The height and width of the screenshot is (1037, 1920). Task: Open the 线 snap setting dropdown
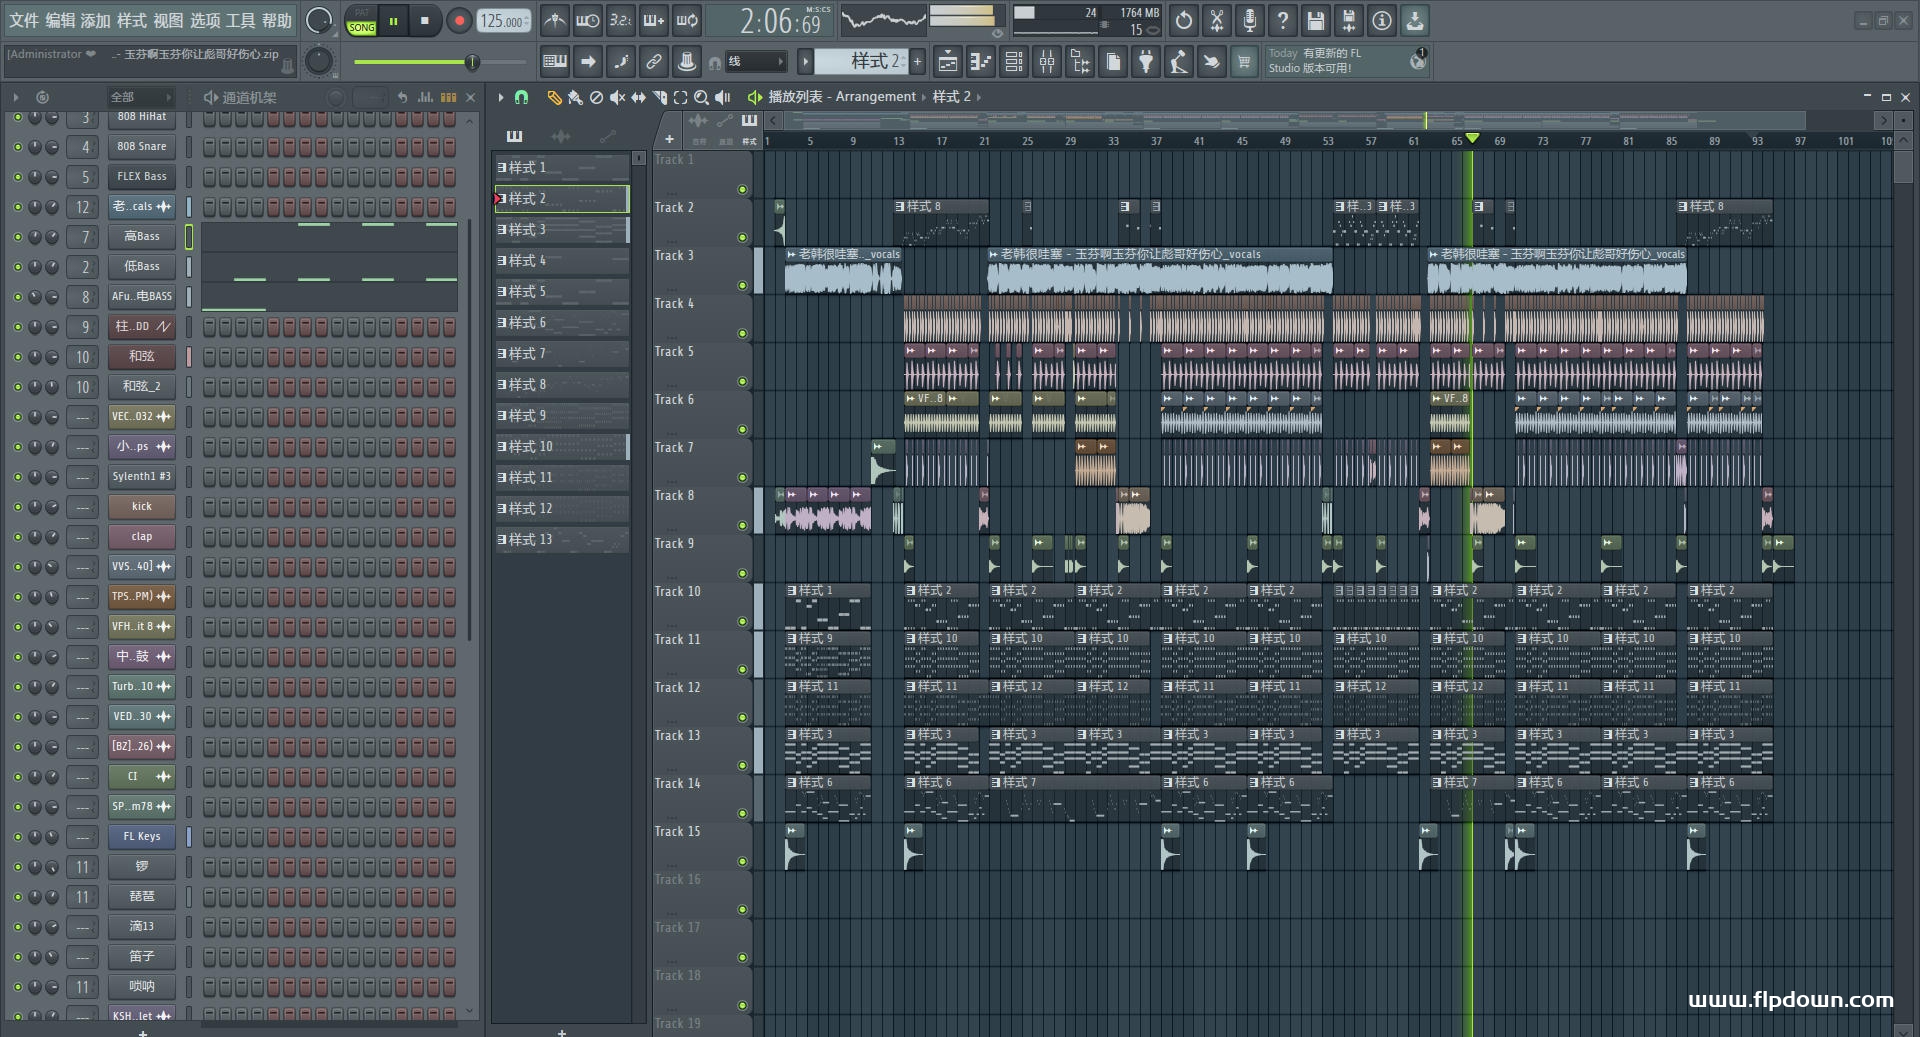[756, 62]
